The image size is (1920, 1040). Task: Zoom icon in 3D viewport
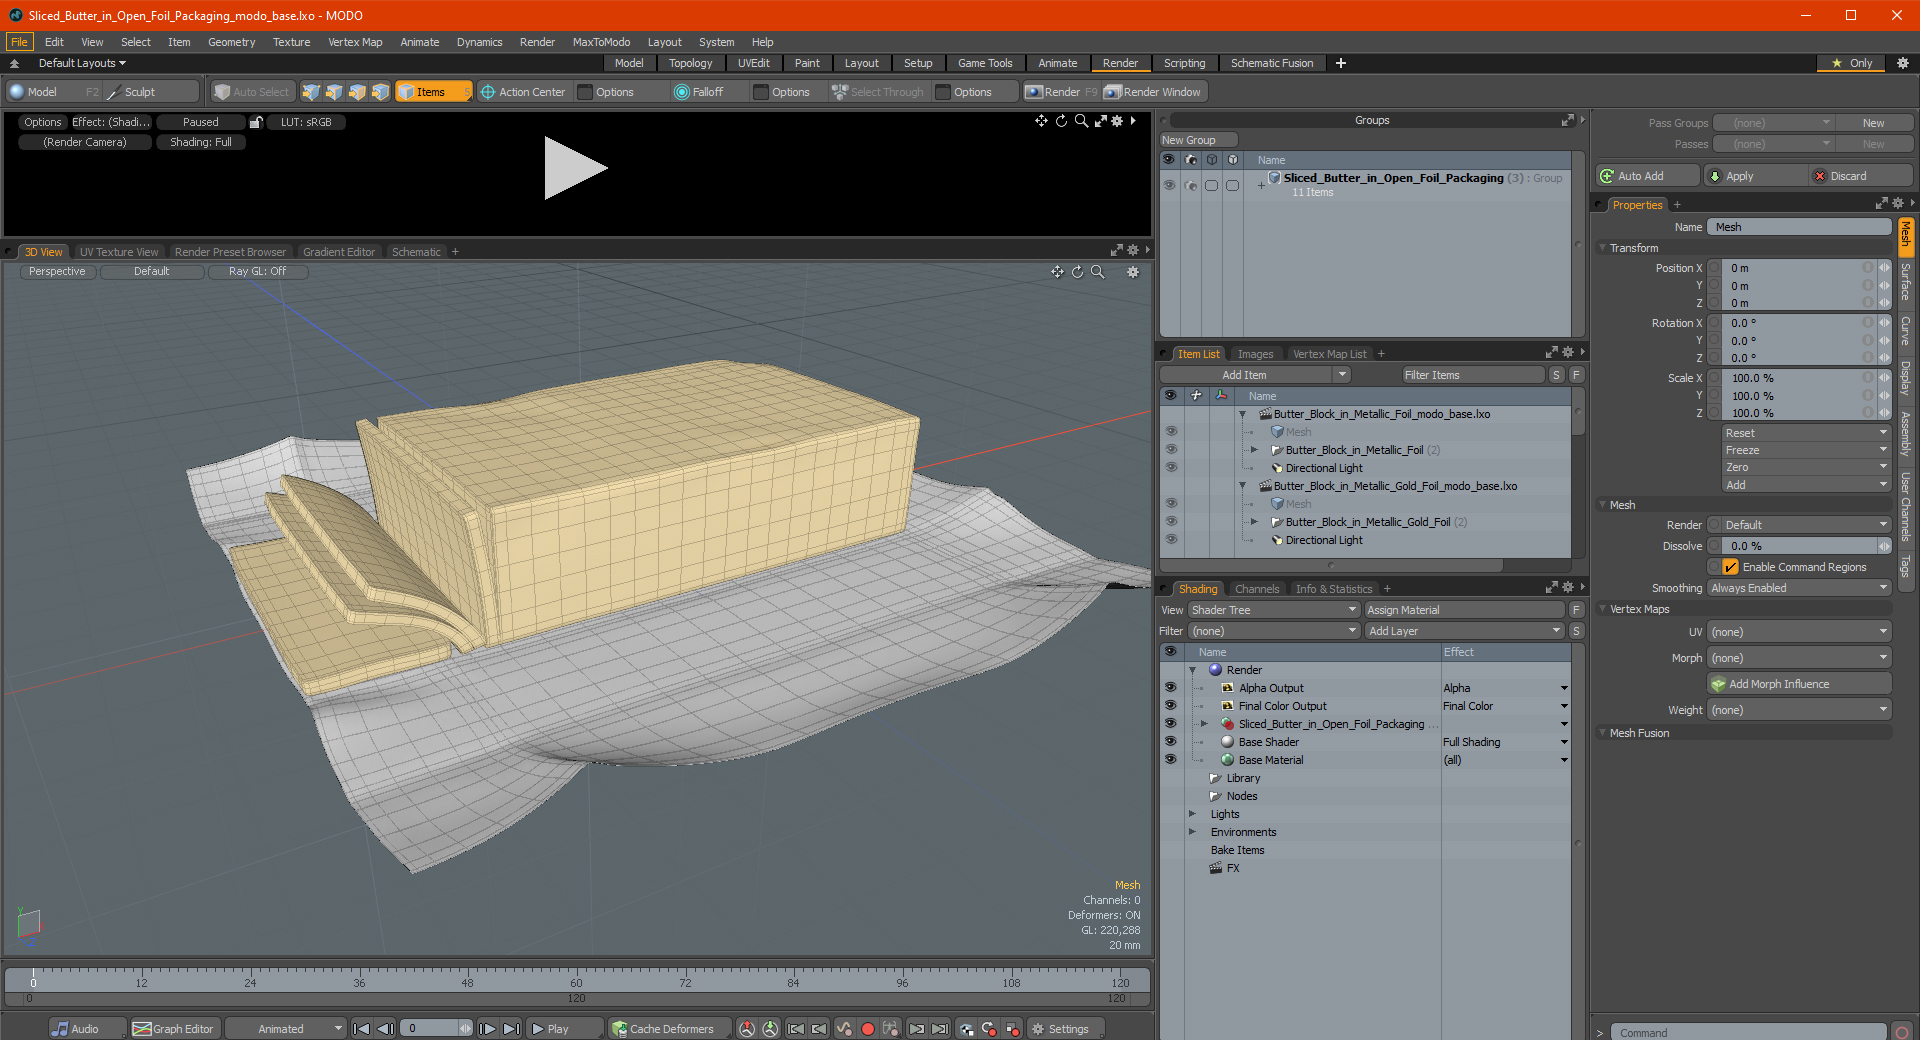click(x=1097, y=272)
